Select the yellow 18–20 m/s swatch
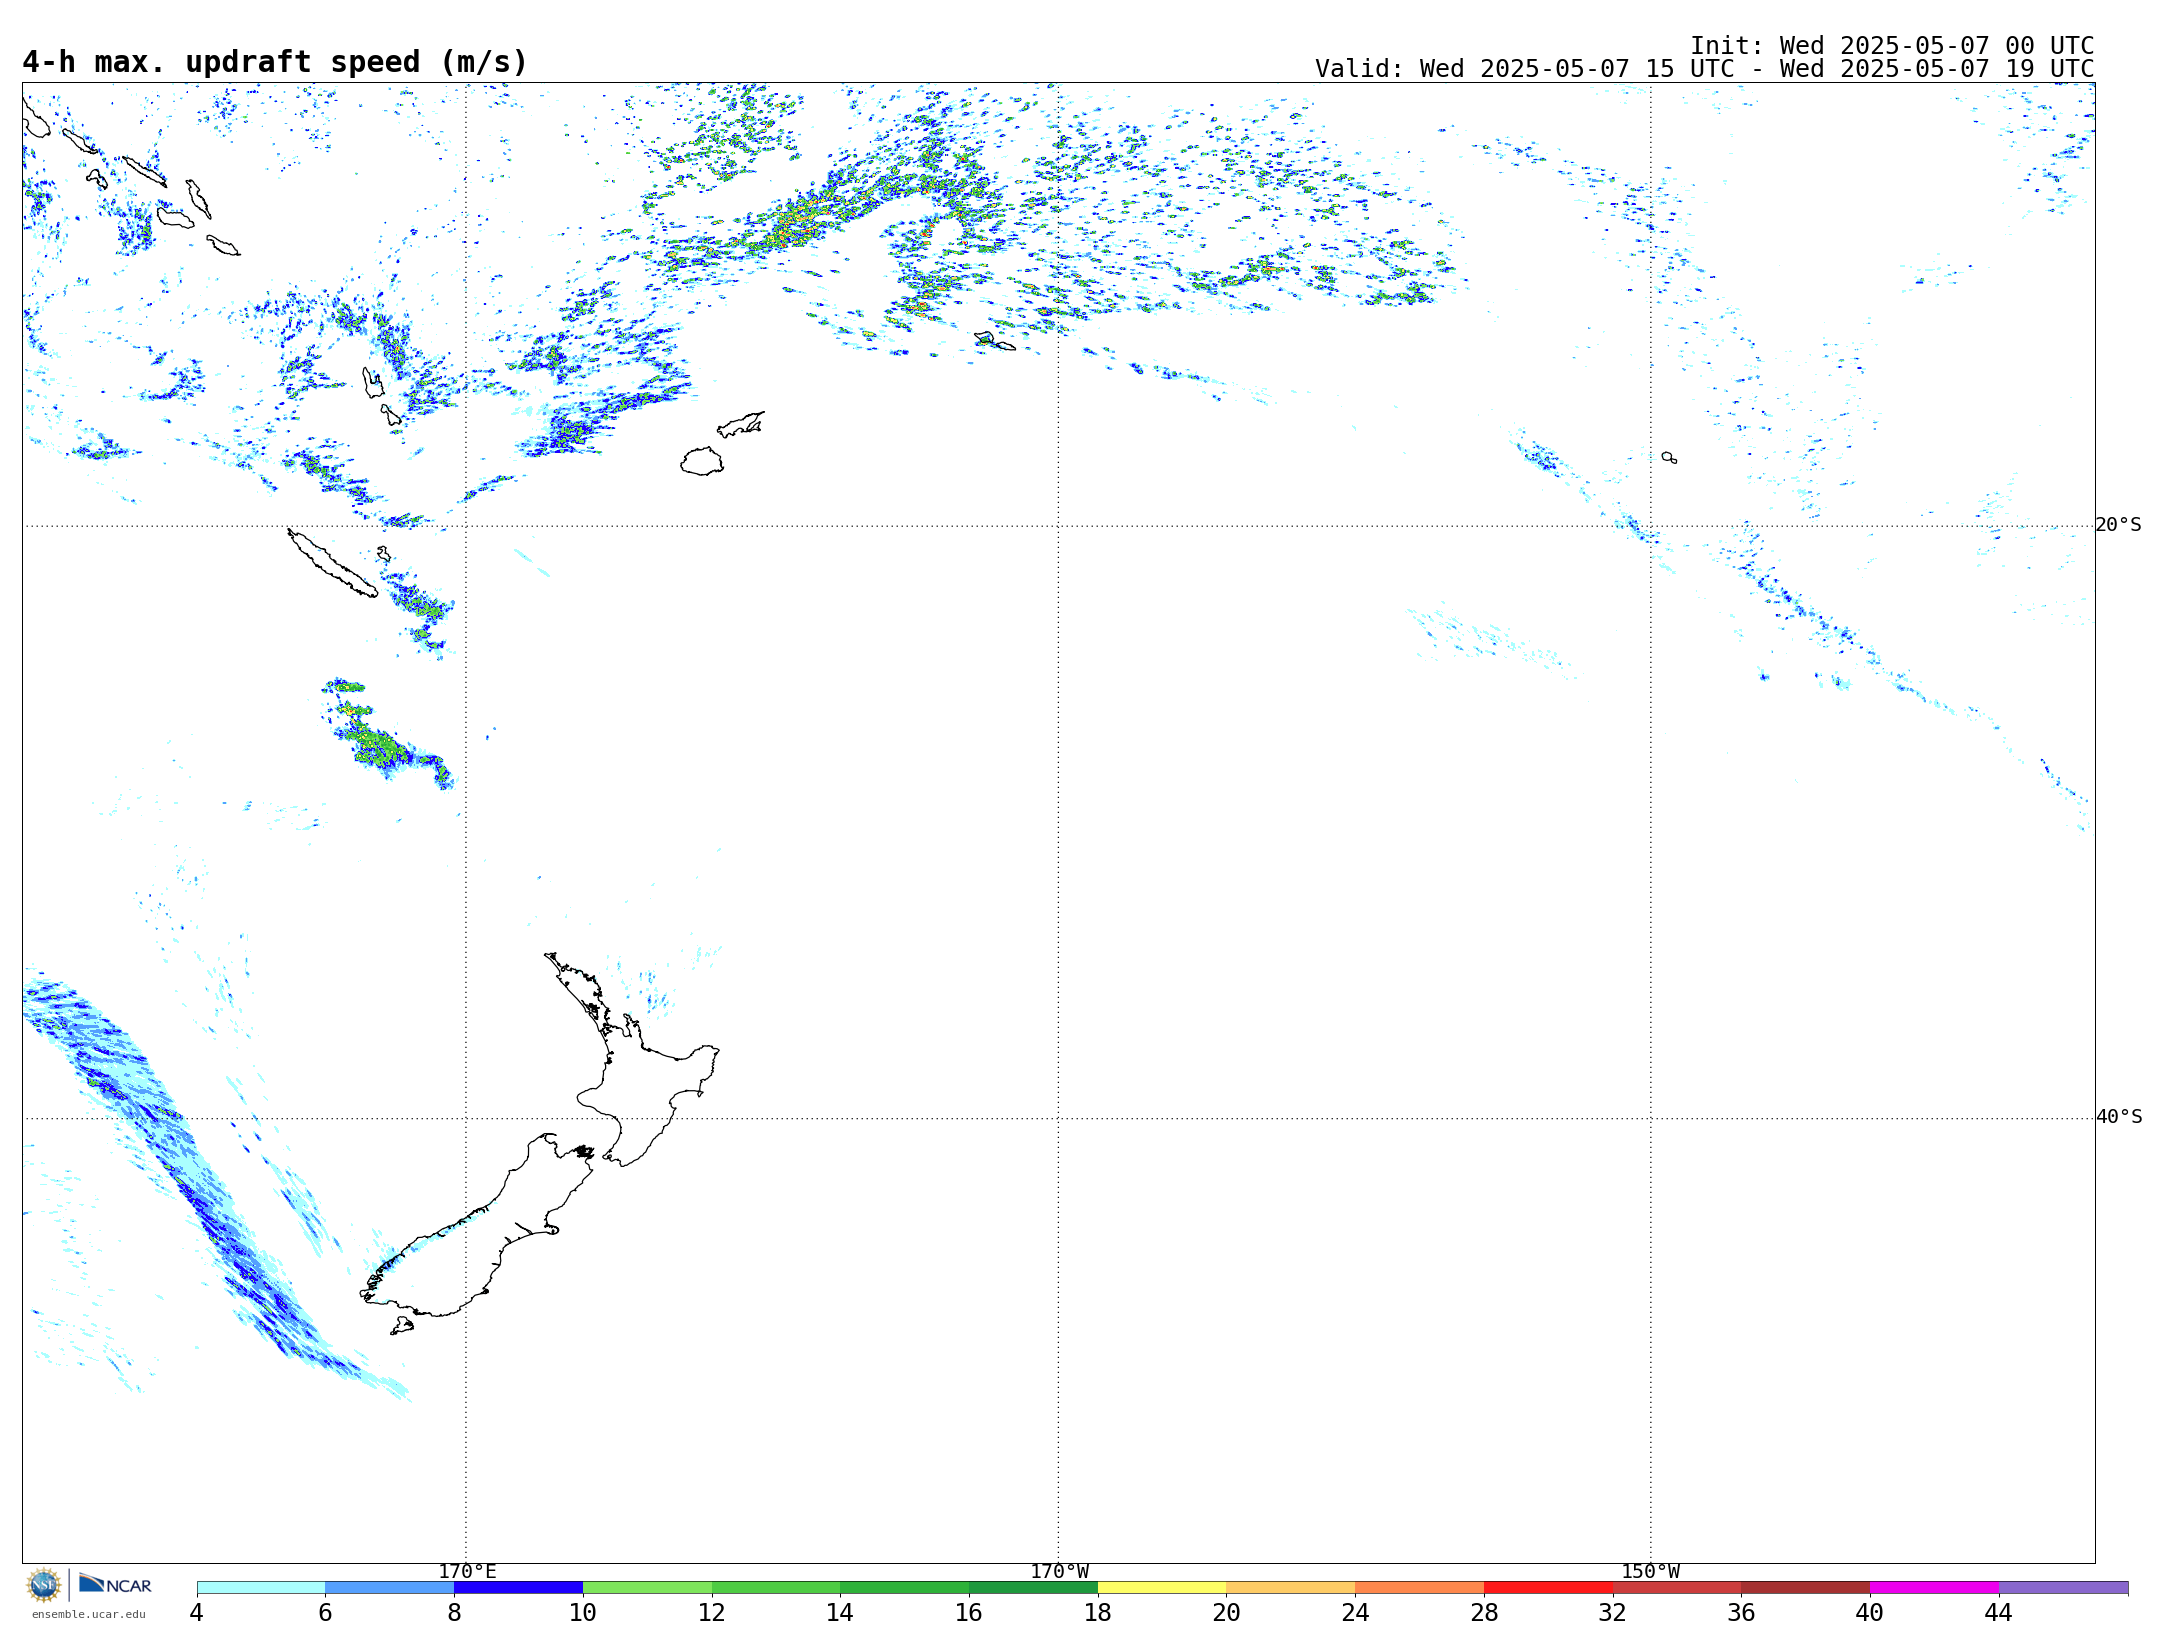Screen dimensions: 2160x1626 [1162, 1588]
